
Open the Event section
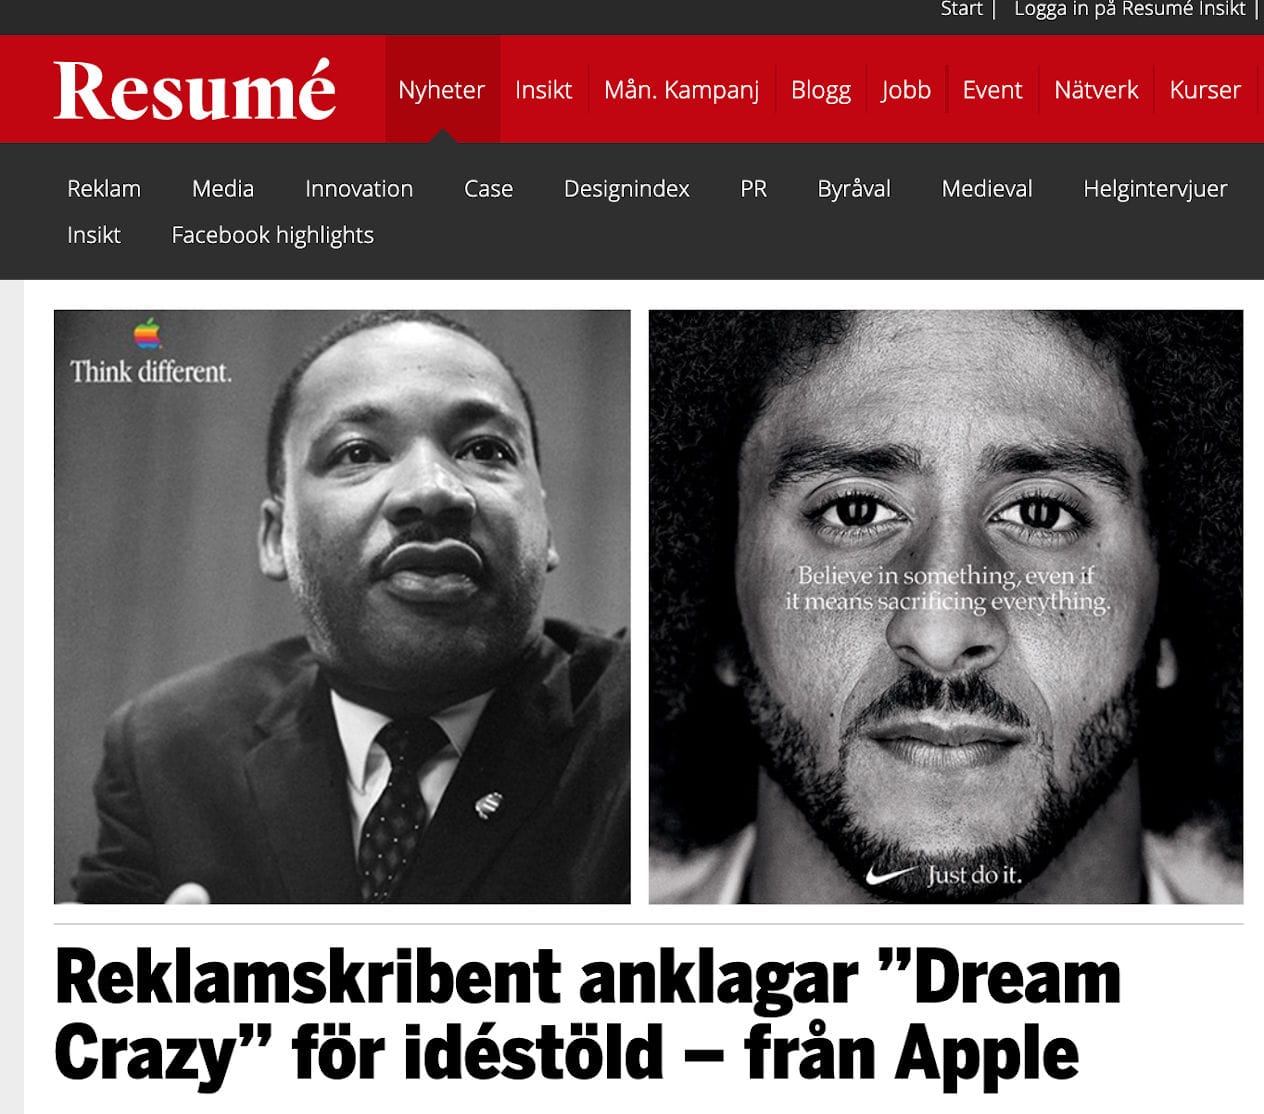992,90
